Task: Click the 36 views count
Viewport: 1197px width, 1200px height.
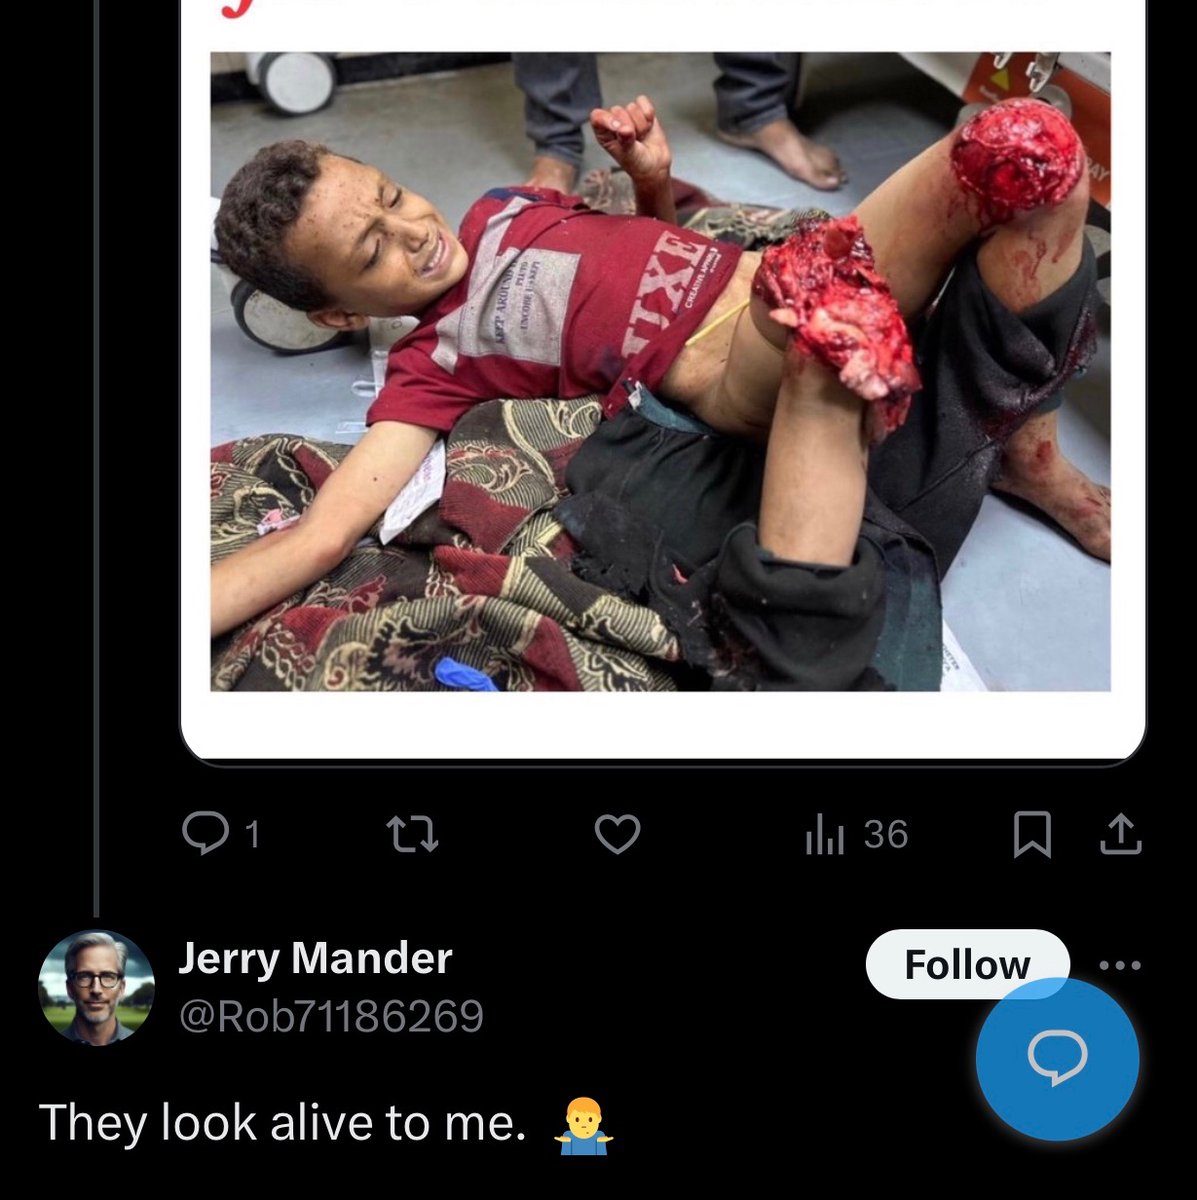Action: point(885,834)
